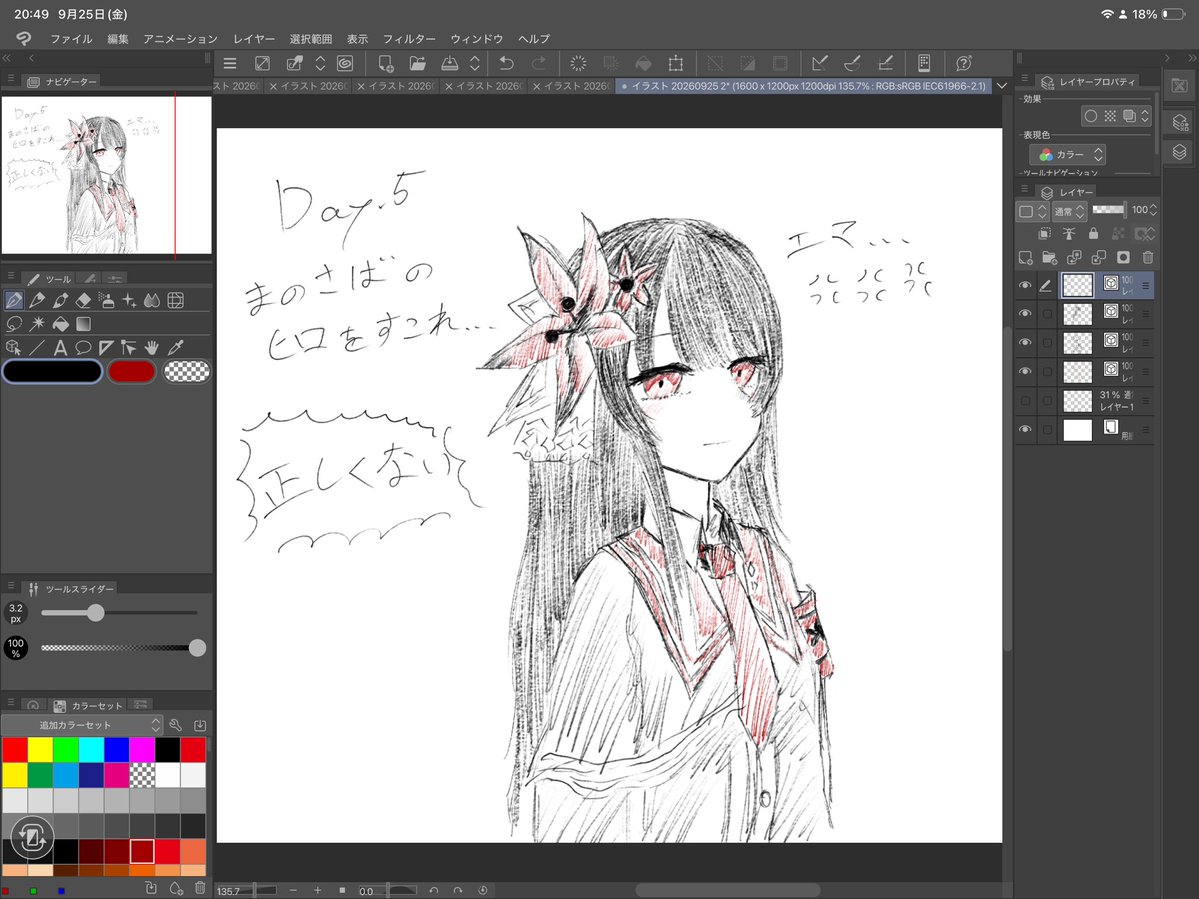This screenshot has width=1199, height=899.
Task: Select the Hand move tool
Action: point(151,348)
